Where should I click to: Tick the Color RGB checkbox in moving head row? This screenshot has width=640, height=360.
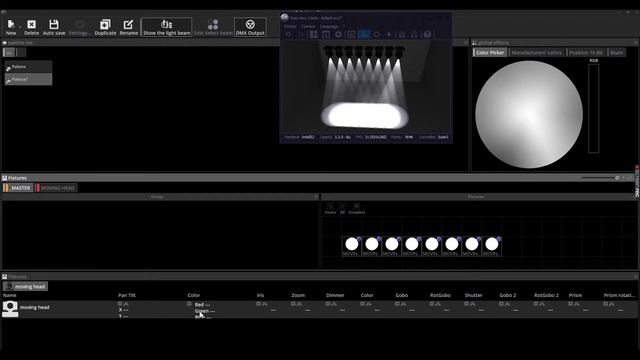pyautogui.click(x=189, y=304)
